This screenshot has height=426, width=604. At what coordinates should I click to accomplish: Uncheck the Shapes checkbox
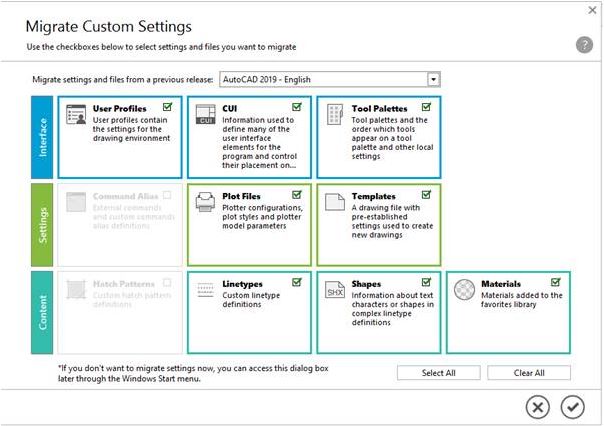(x=426, y=282)
